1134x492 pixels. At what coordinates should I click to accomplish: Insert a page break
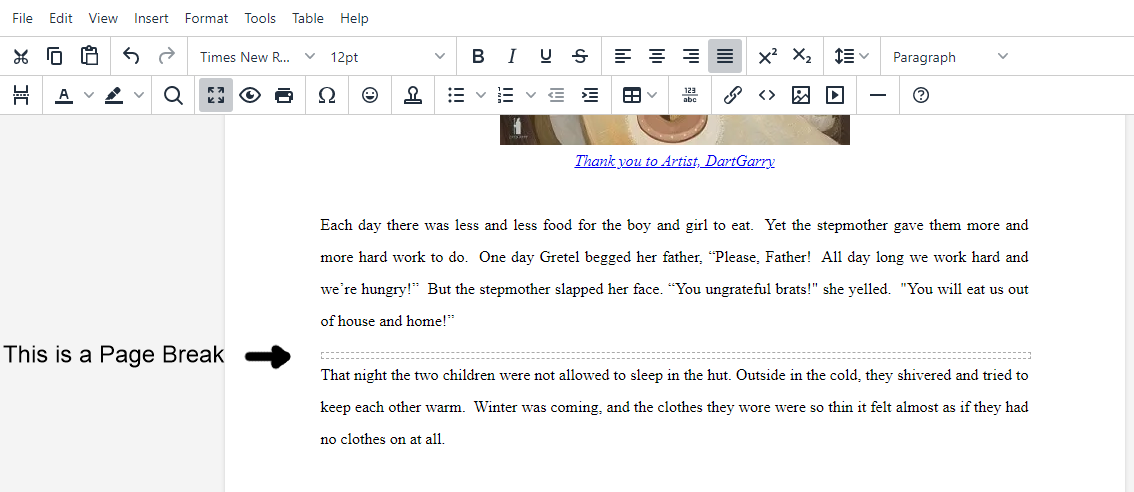(x=21, y=95)
